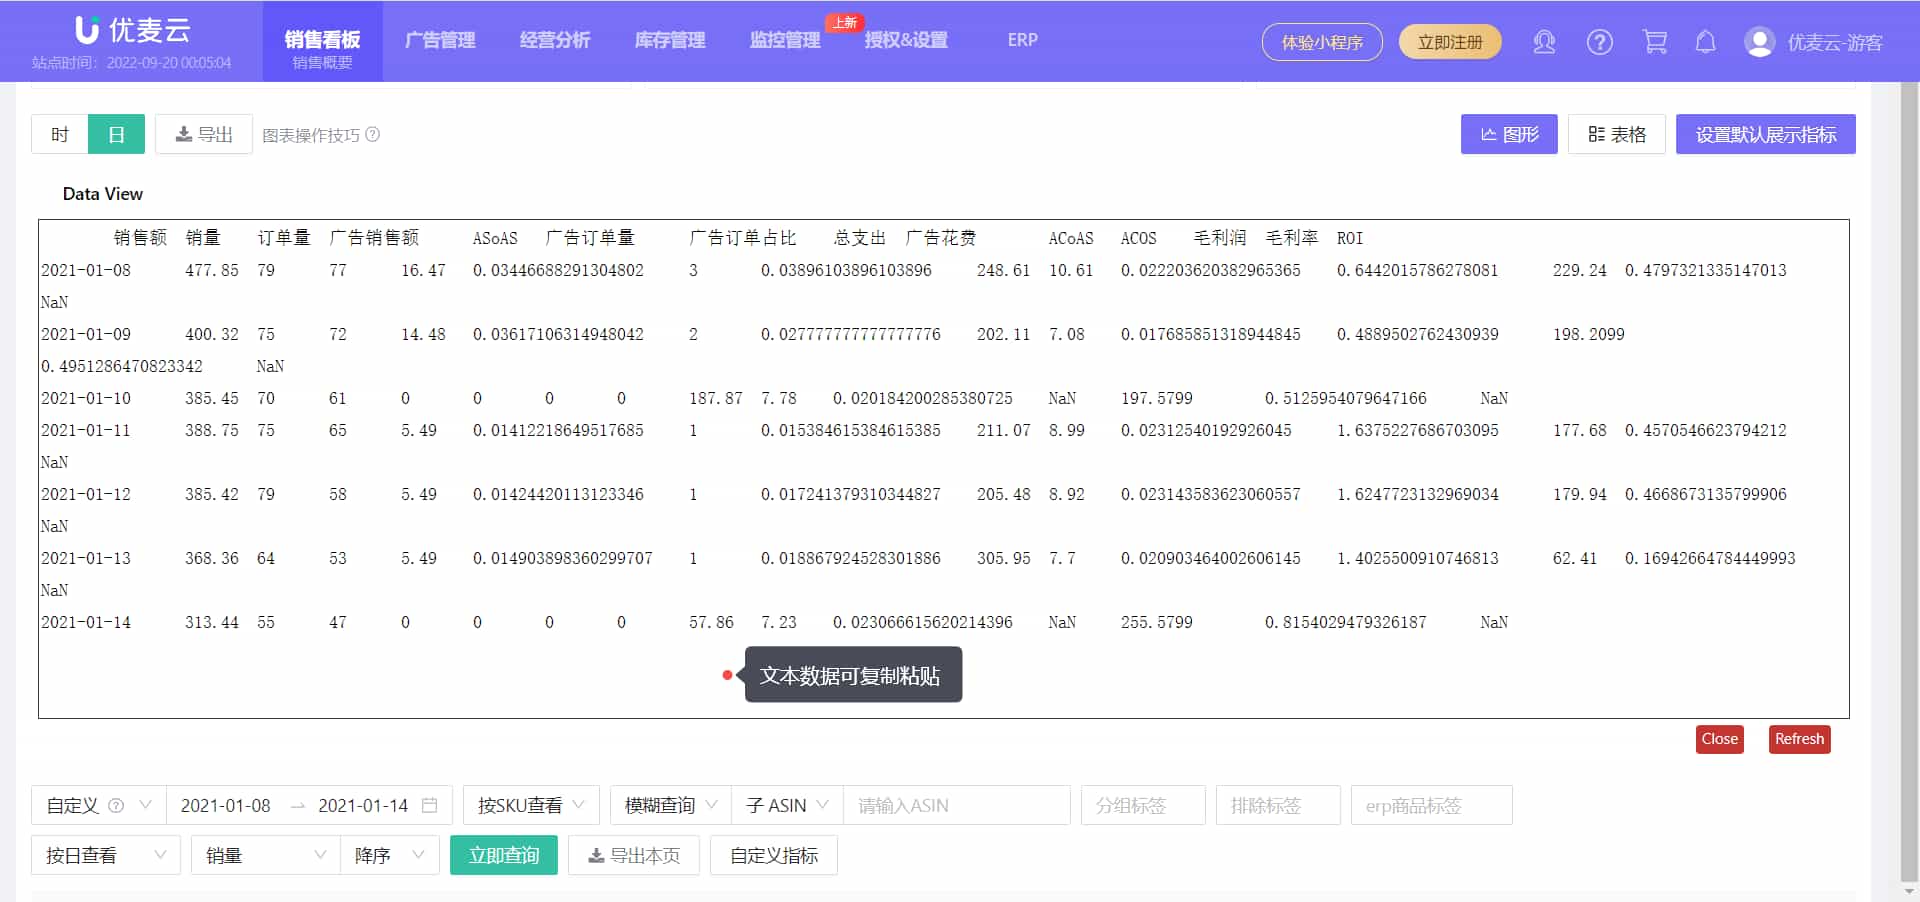
Task: Show table view with 表格 button
Action: point(1617,134)
